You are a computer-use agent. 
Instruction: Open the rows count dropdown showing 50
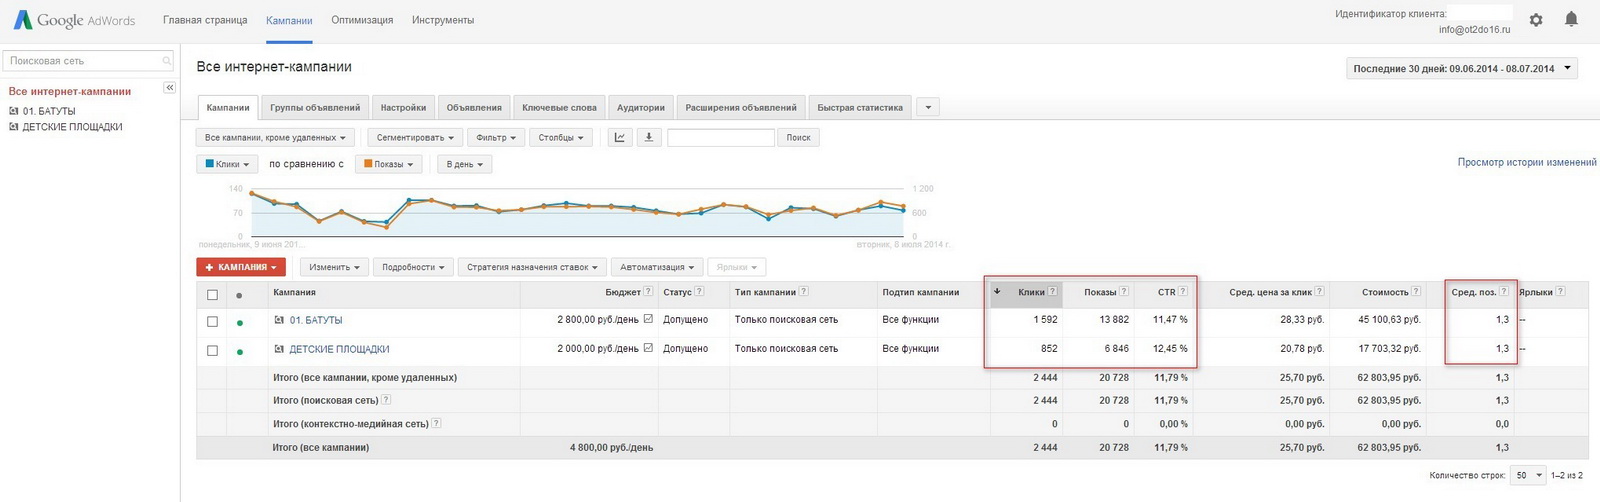tap(1528, 475)
